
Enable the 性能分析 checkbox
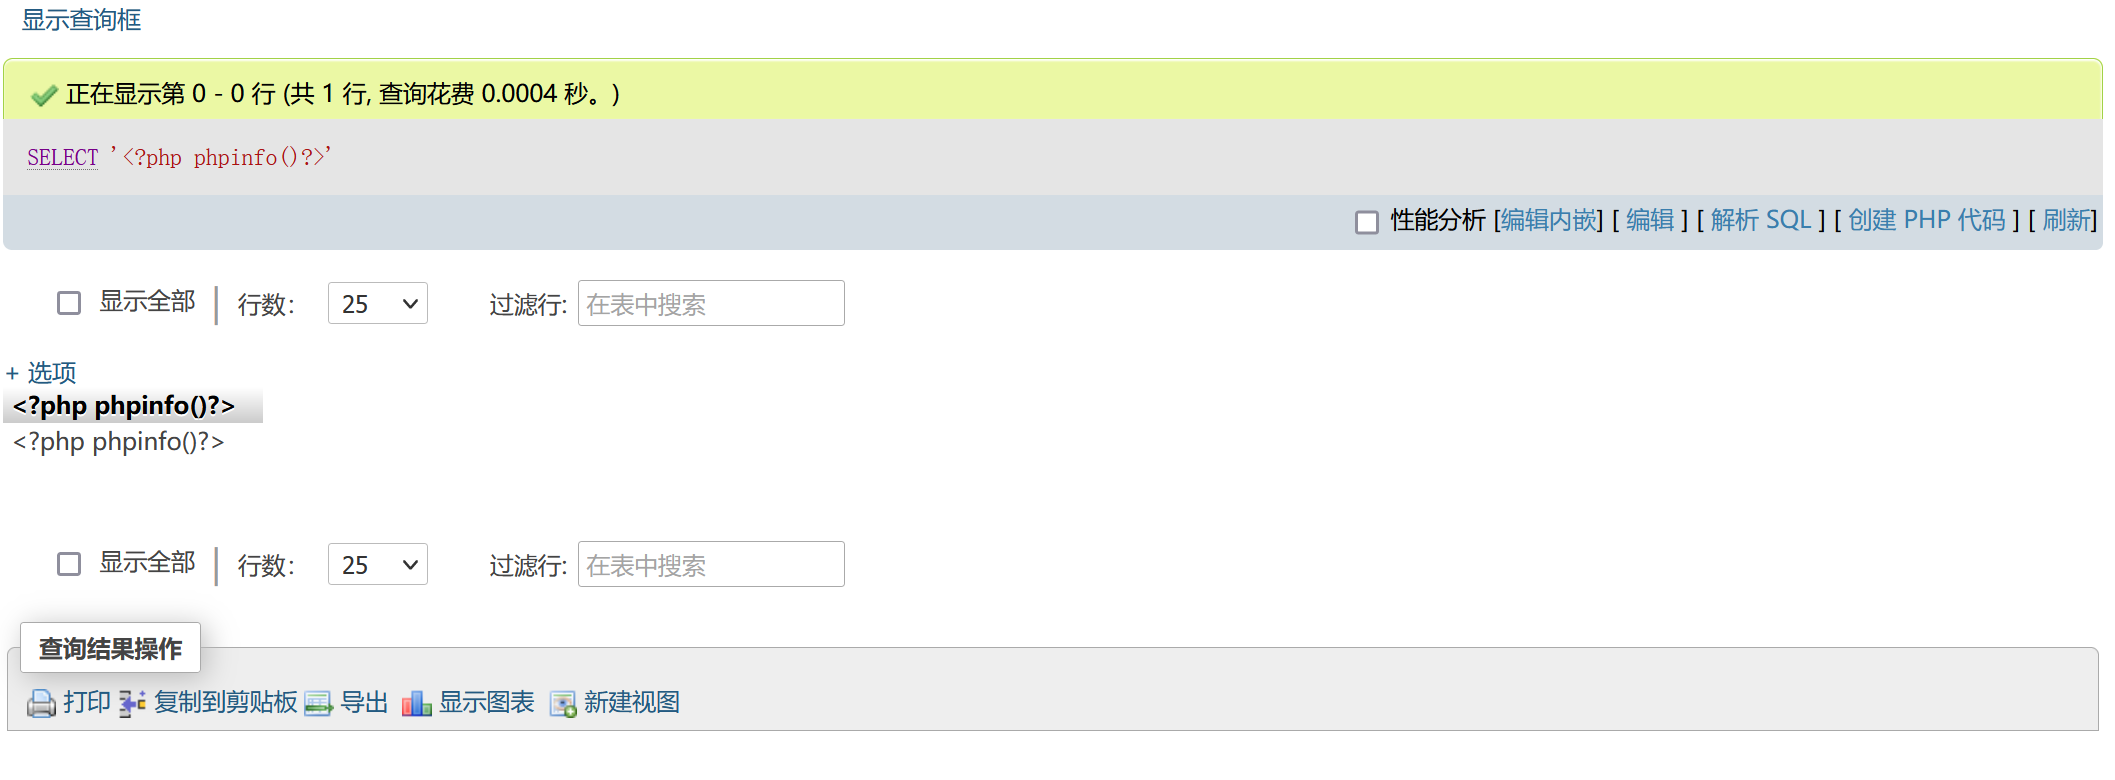point(1366,221)
